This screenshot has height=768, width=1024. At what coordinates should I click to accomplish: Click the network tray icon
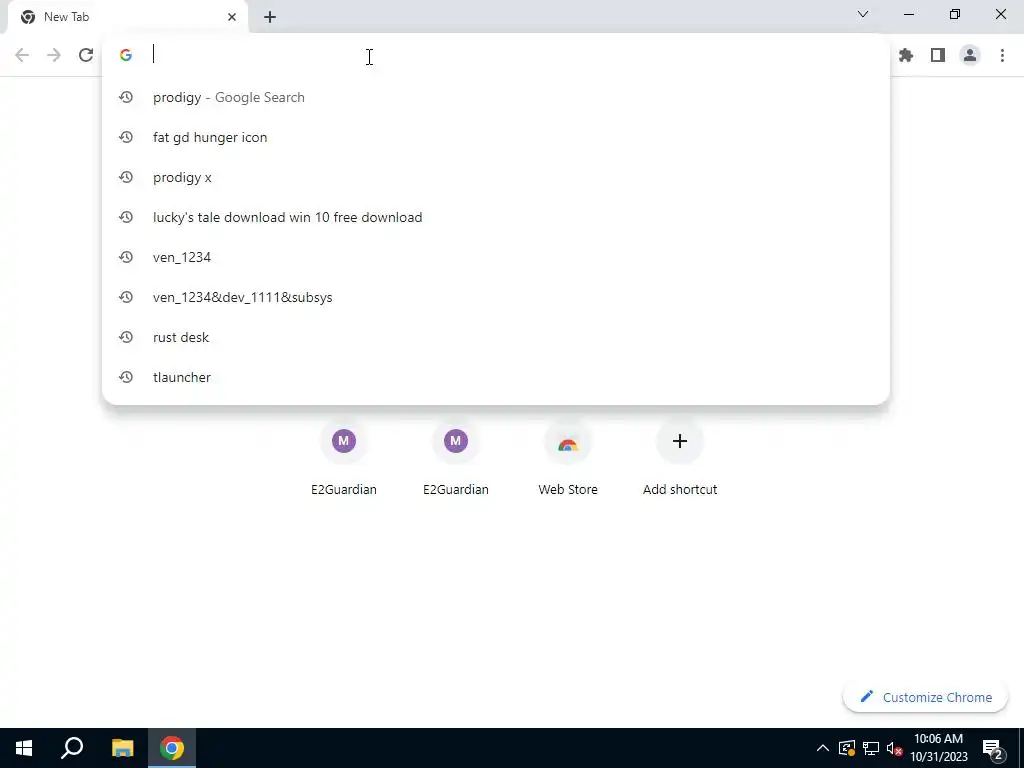(x=871, y=748)
